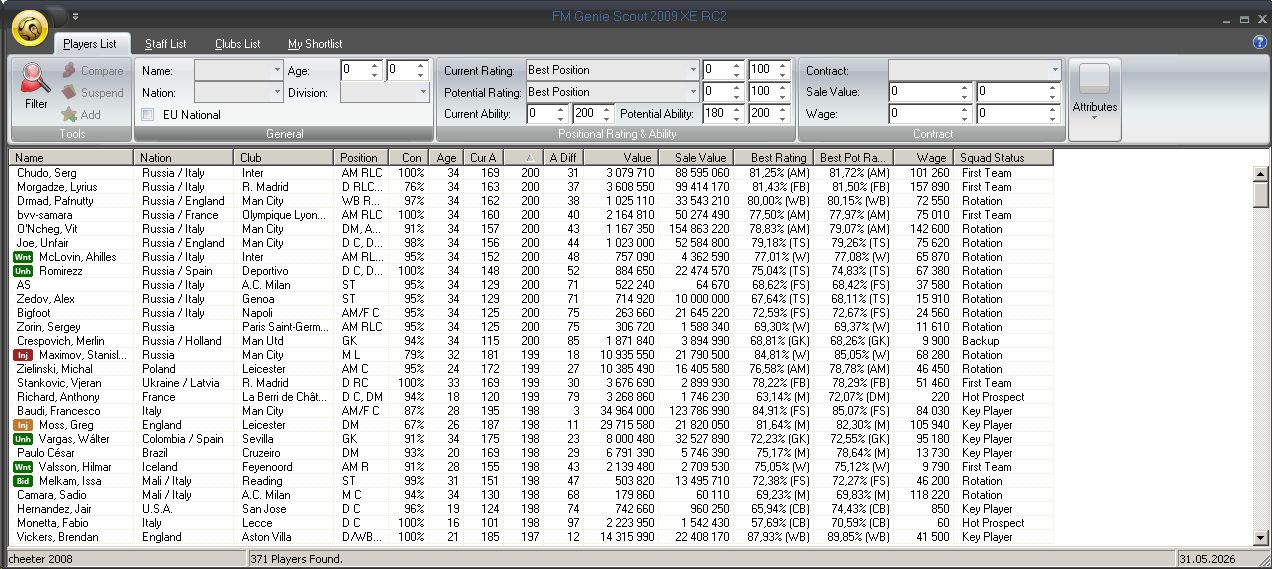Screen dimensions: 1272x569
Task: Click the Bid badge beside Melkam, Issa
Action: click(x=23, y=481)
